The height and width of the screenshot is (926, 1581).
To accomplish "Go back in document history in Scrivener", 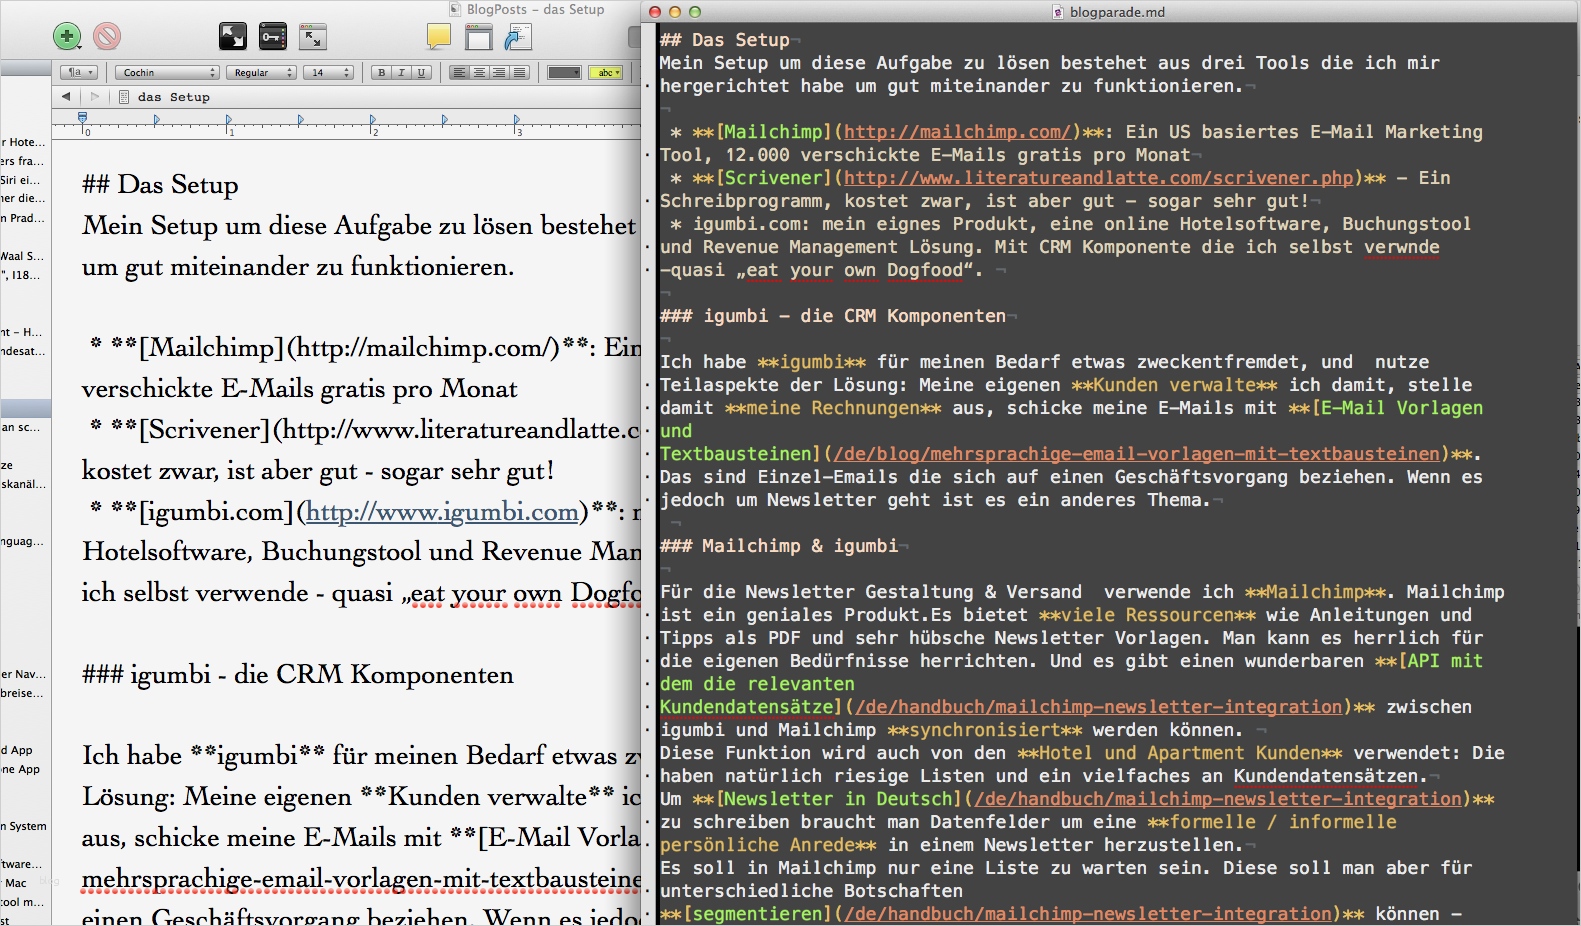I will (x=66, y=97).
